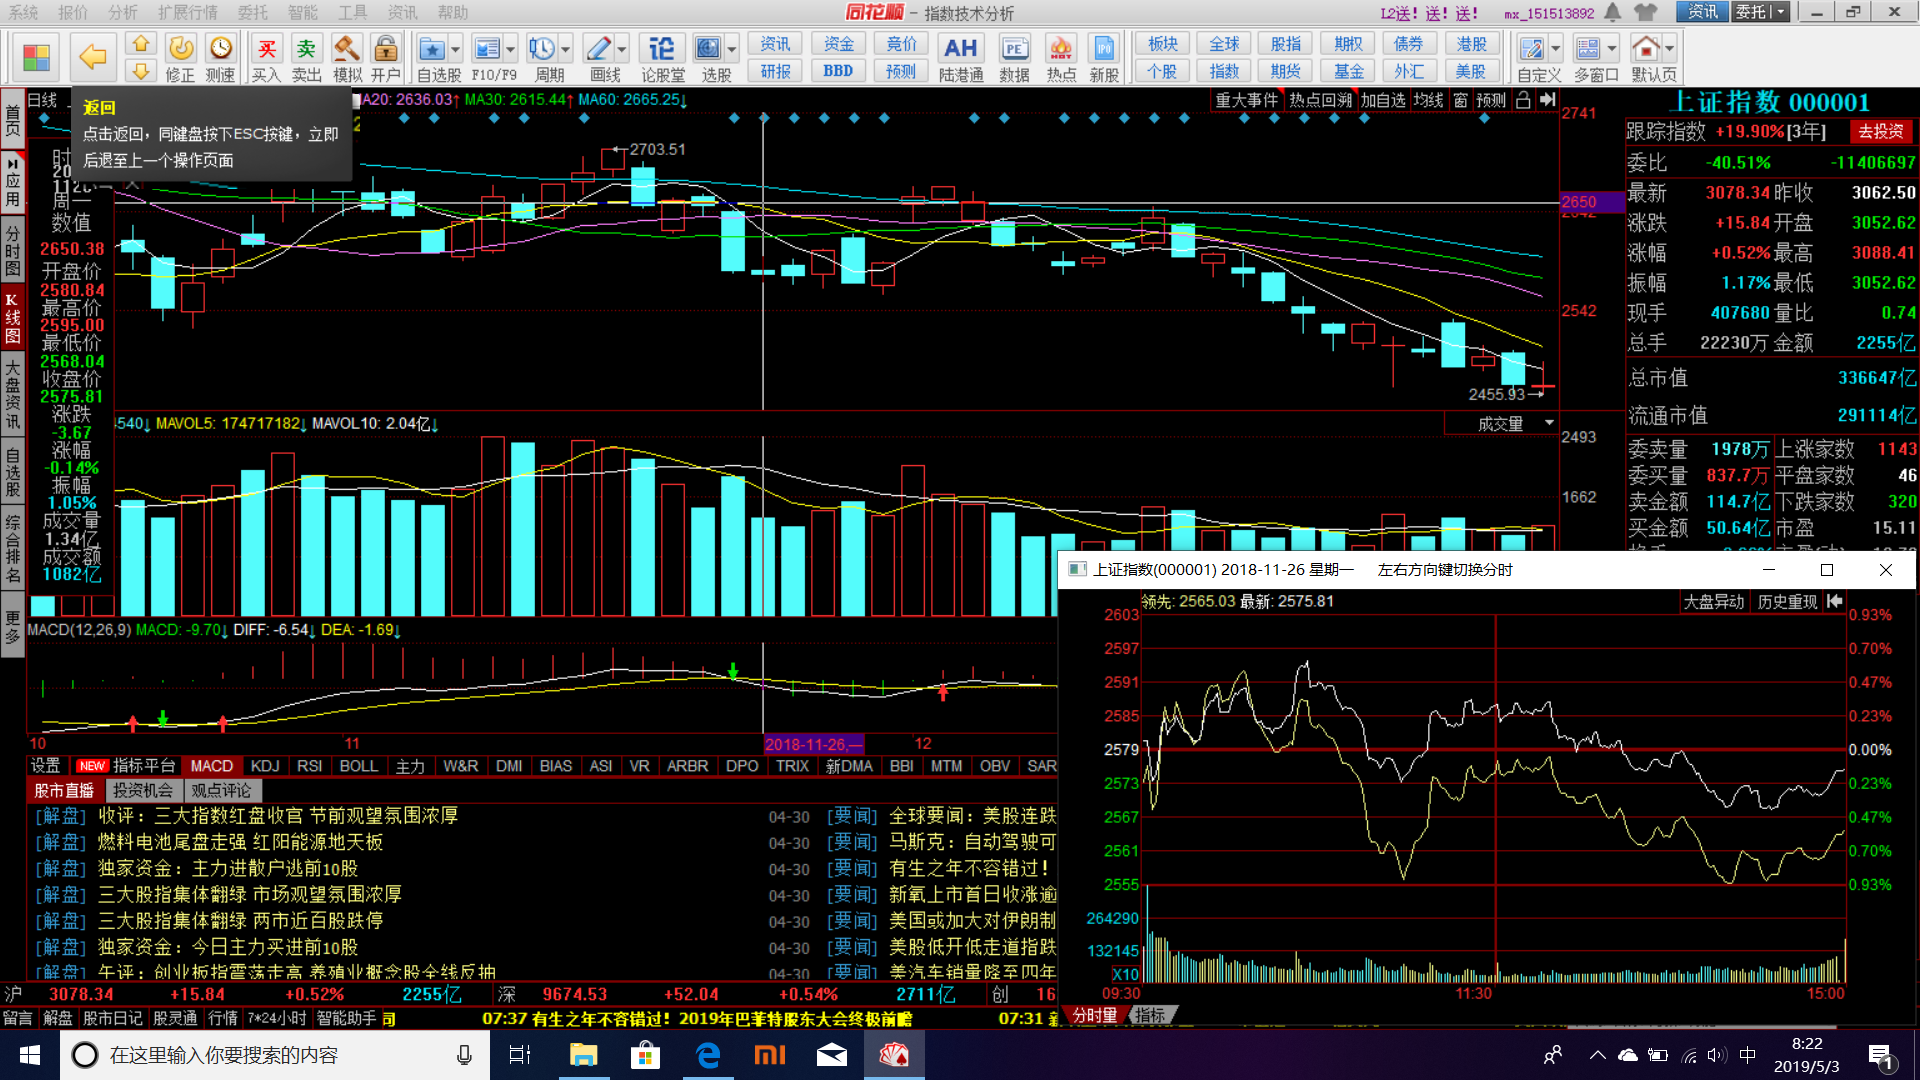Toggle 重大事件 major events markers
This screenshot has width=1920, height=1080.
pyautogui.click(x=1247, y=100)
